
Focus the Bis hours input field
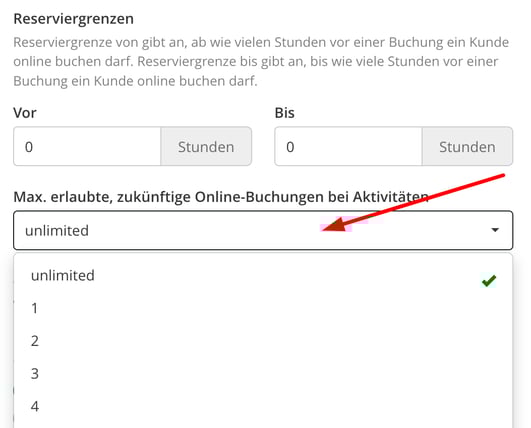(x=348, y=147)
